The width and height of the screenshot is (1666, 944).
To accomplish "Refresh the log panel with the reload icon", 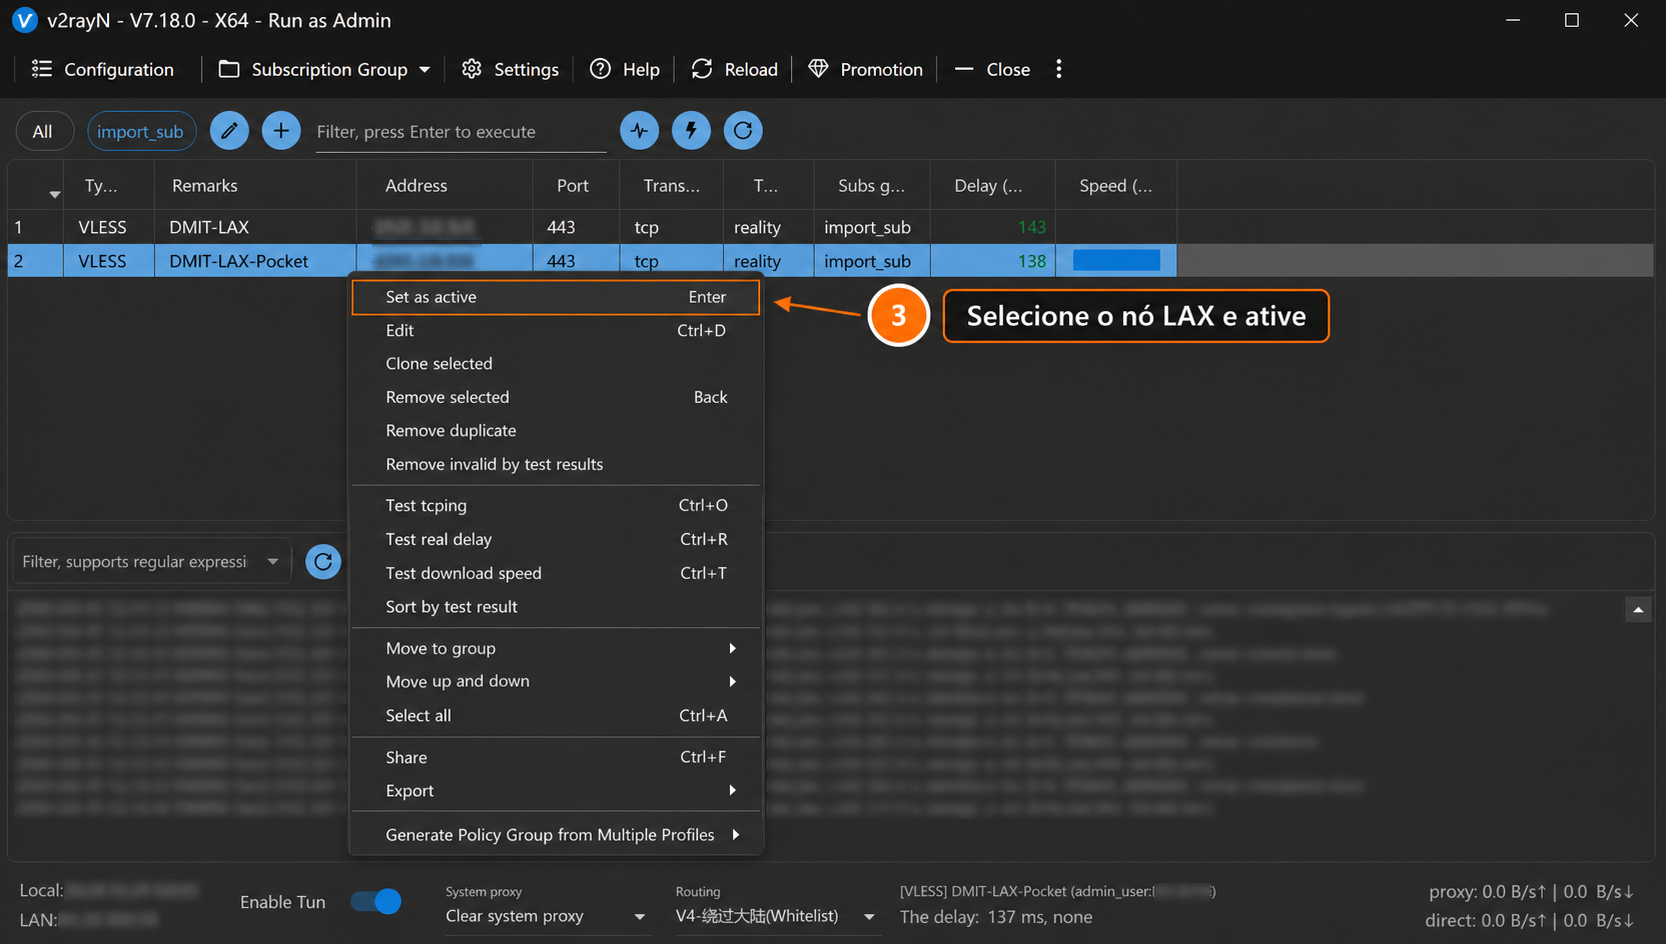I will point(323,562).
